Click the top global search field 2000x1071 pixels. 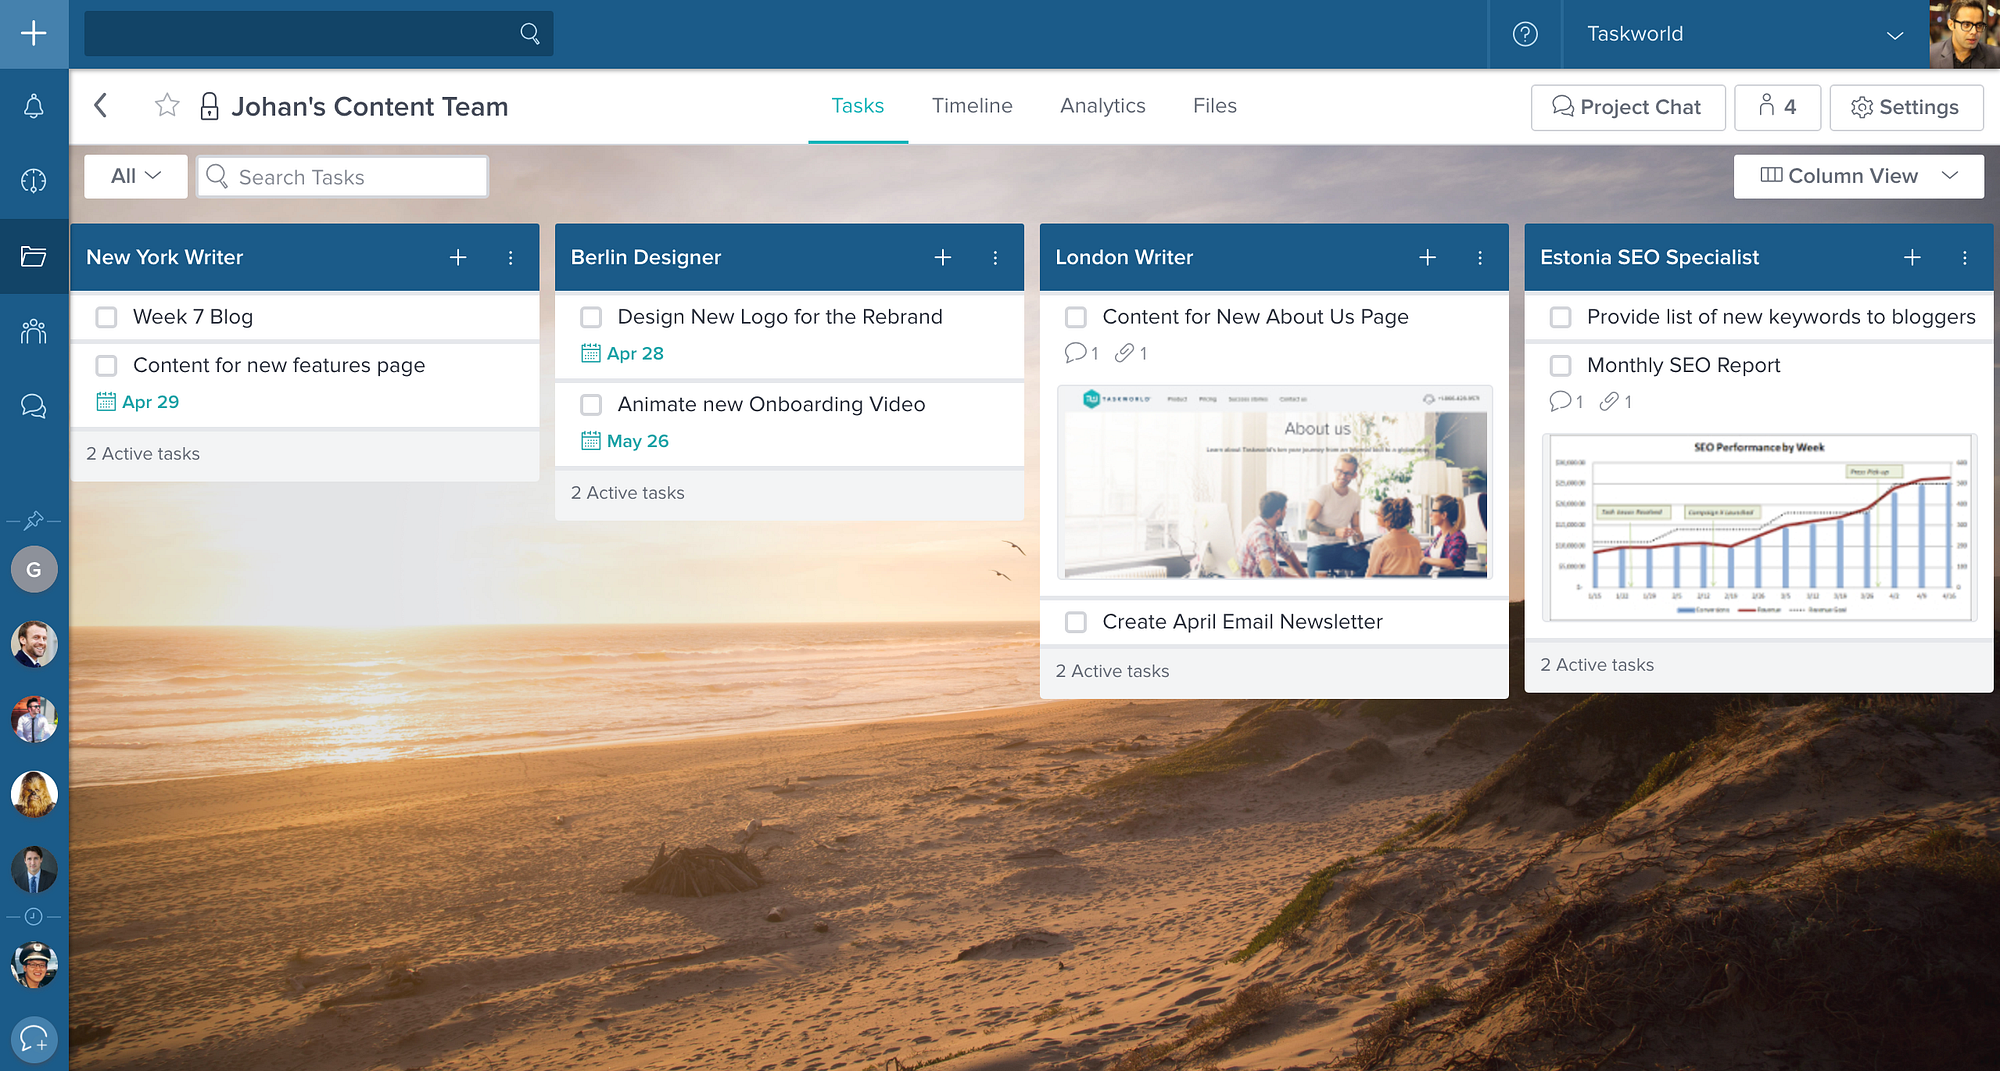(318, 34)
